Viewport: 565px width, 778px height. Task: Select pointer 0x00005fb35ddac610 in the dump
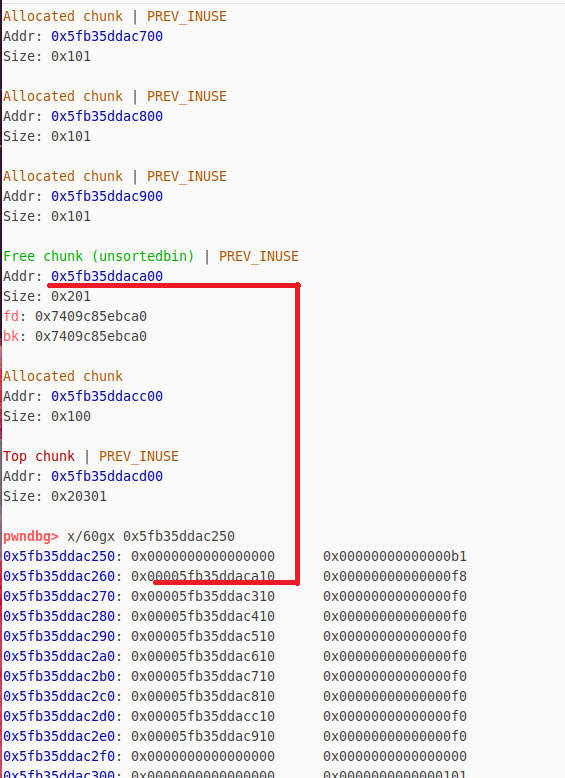pos(203,656)
